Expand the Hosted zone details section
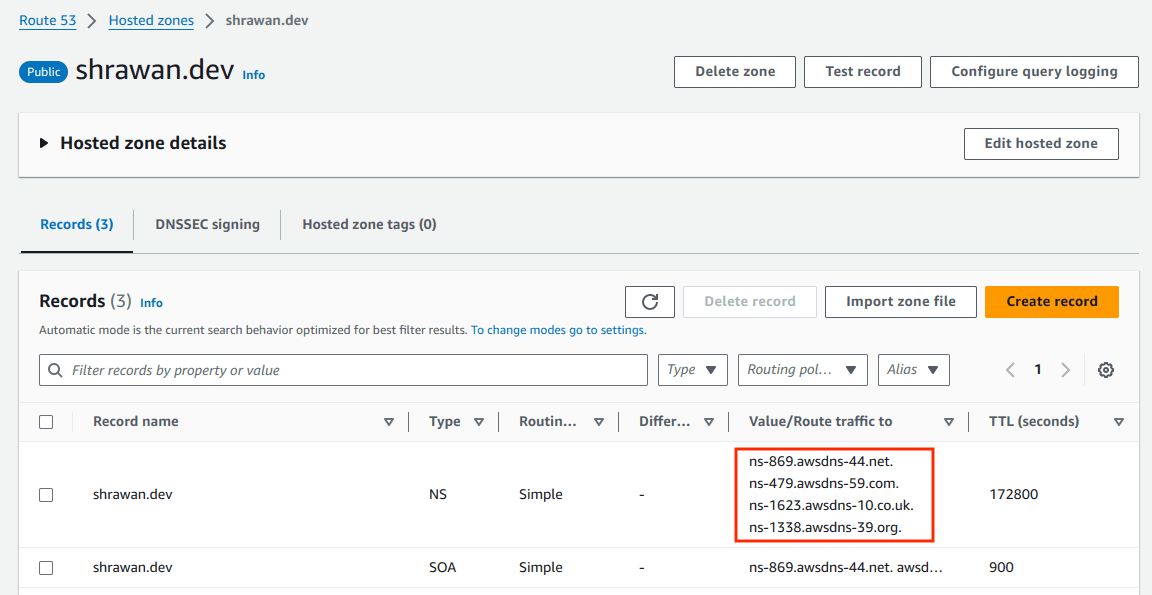 [42, 142]
